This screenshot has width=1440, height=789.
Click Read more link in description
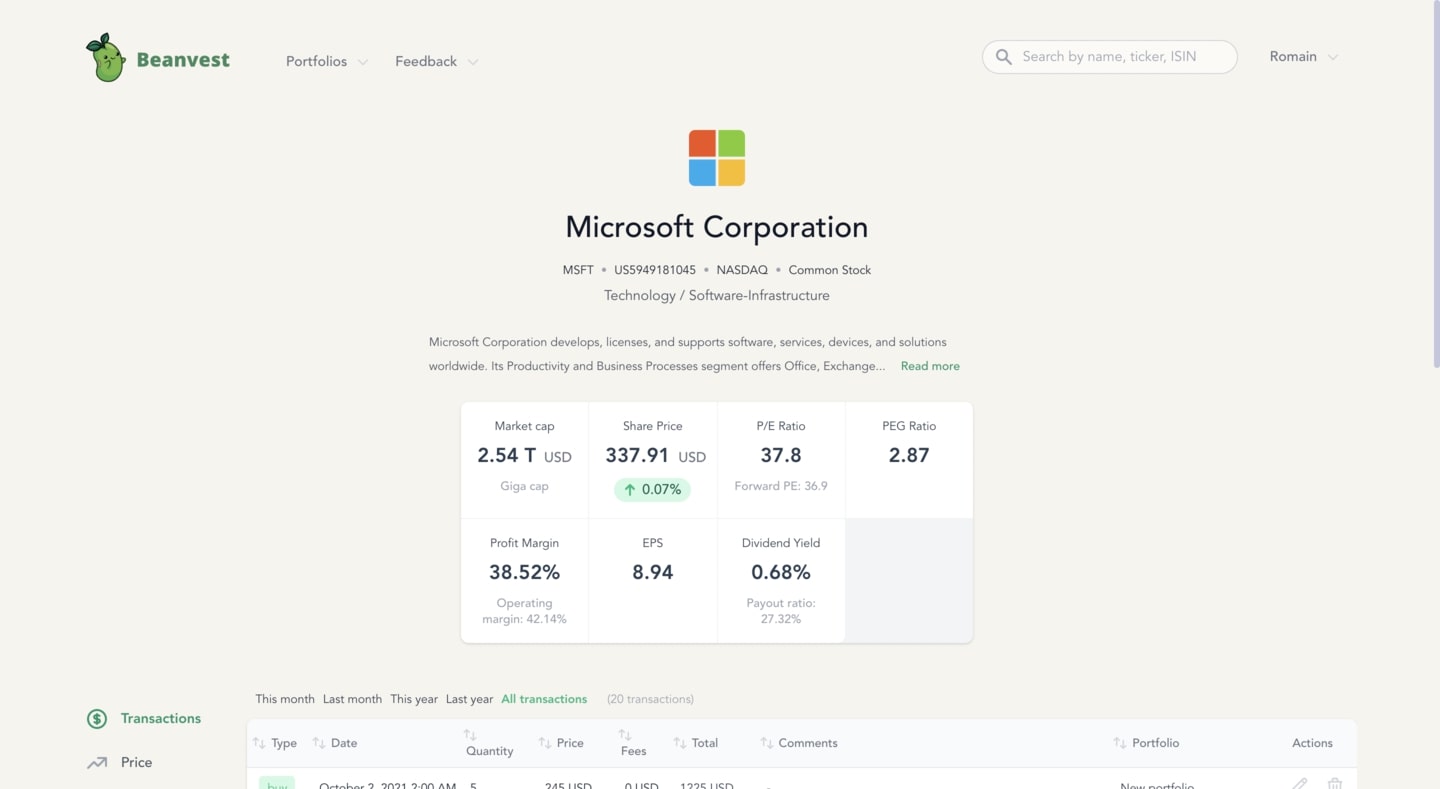930,366
